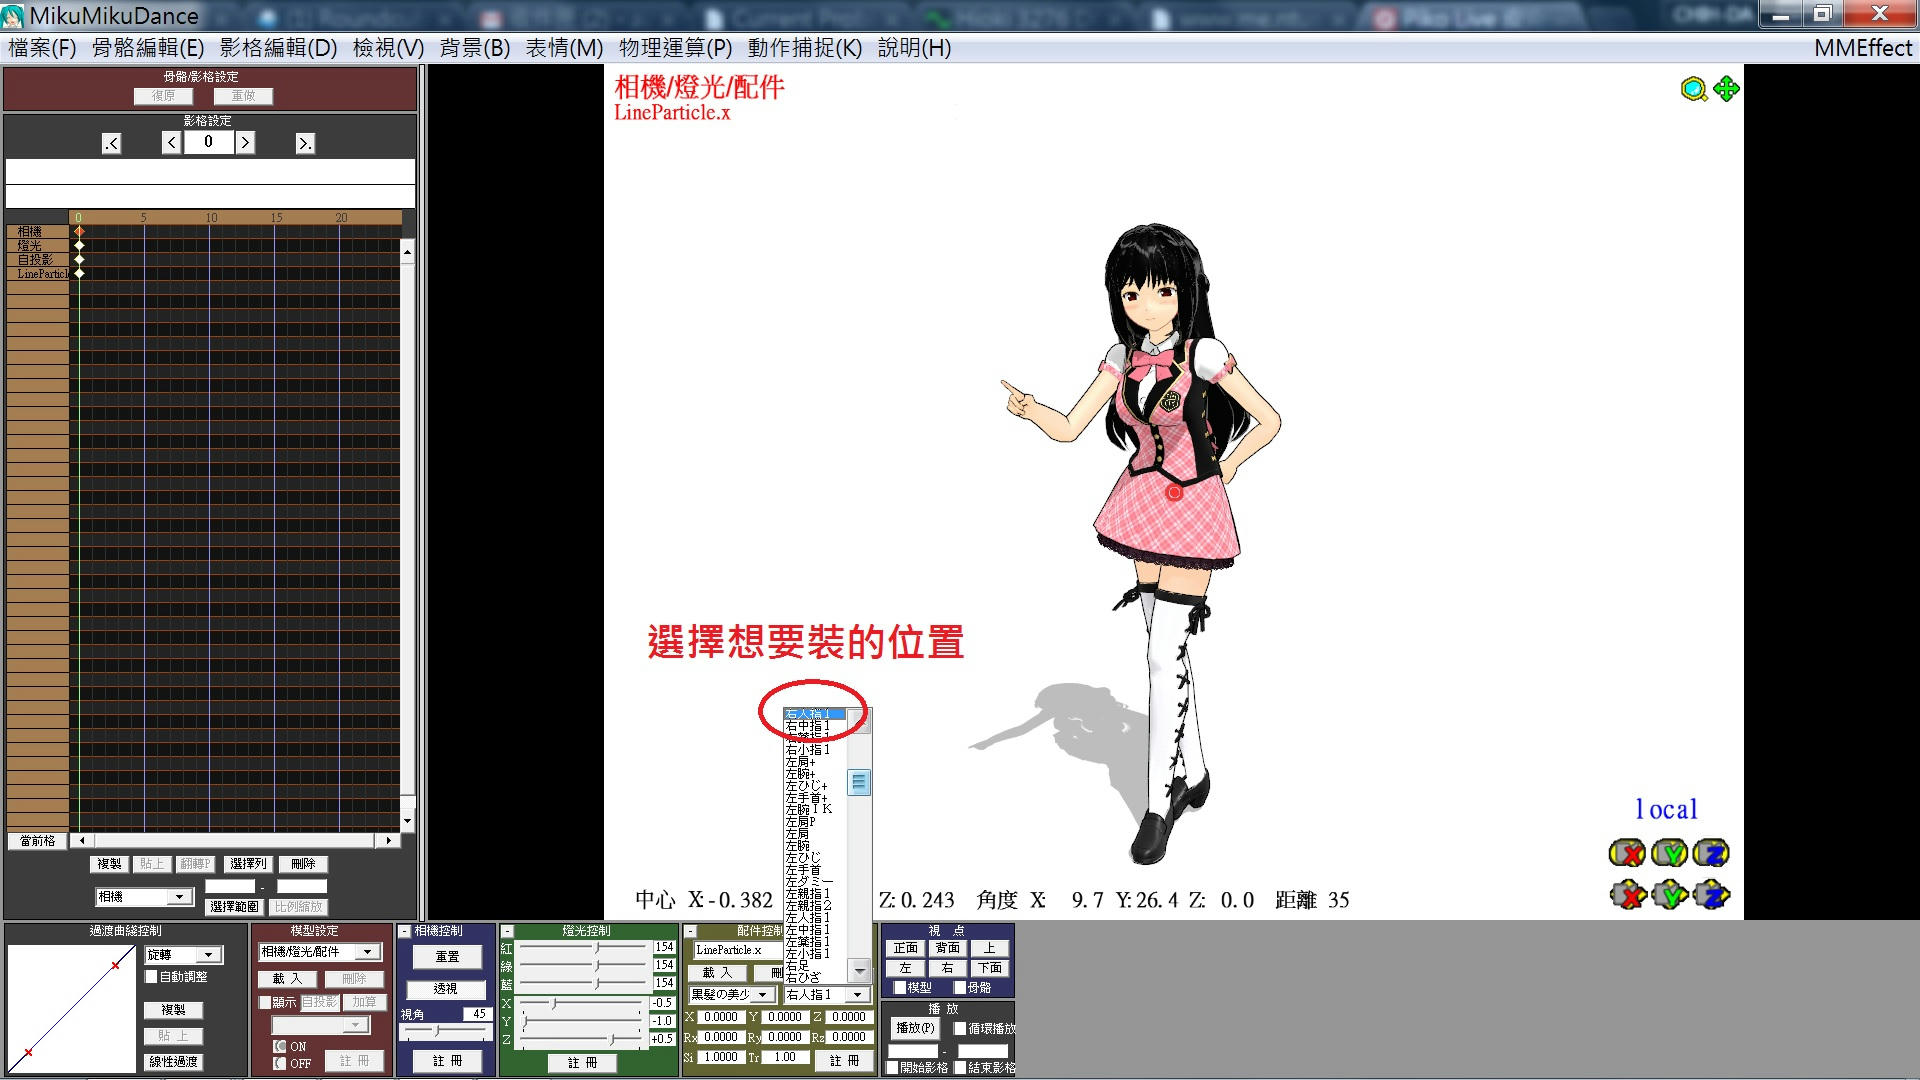
Task: Open the 骨骼編輯(E) menu
Action: pyautogui.click(x=148, y=48)
